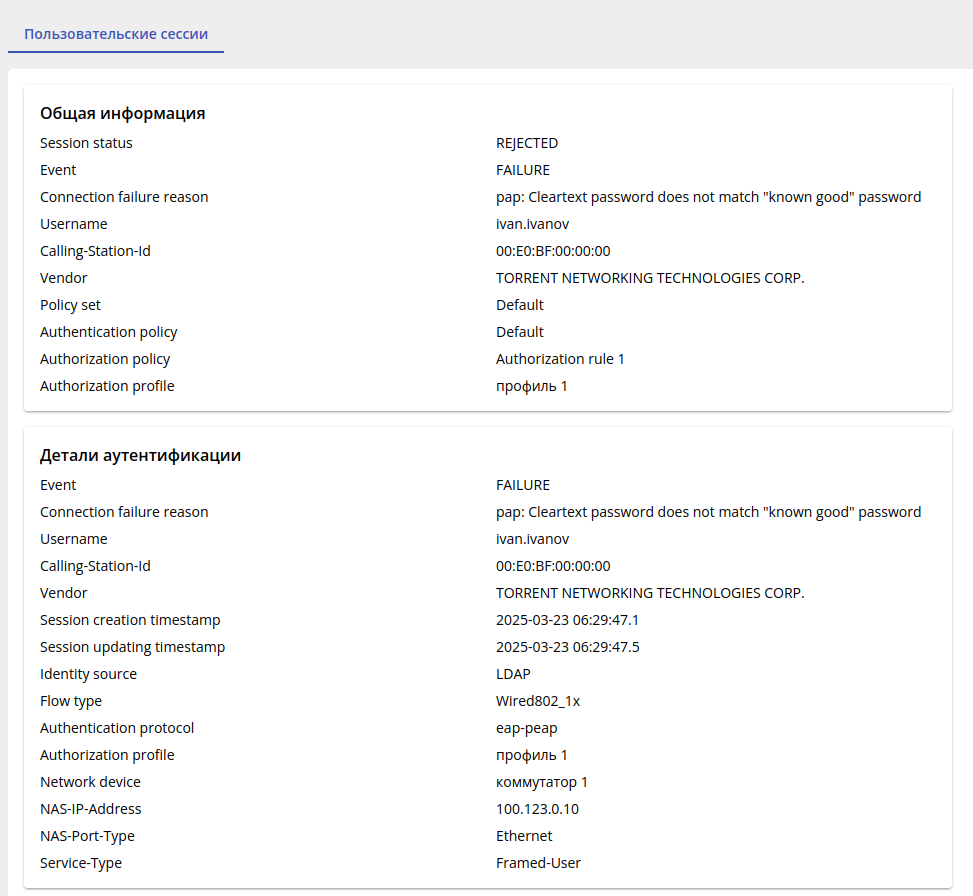This screenshot has width=973, height=896.
Task: Select the eap-peap authentication protocol value
Action: (527, 728)
